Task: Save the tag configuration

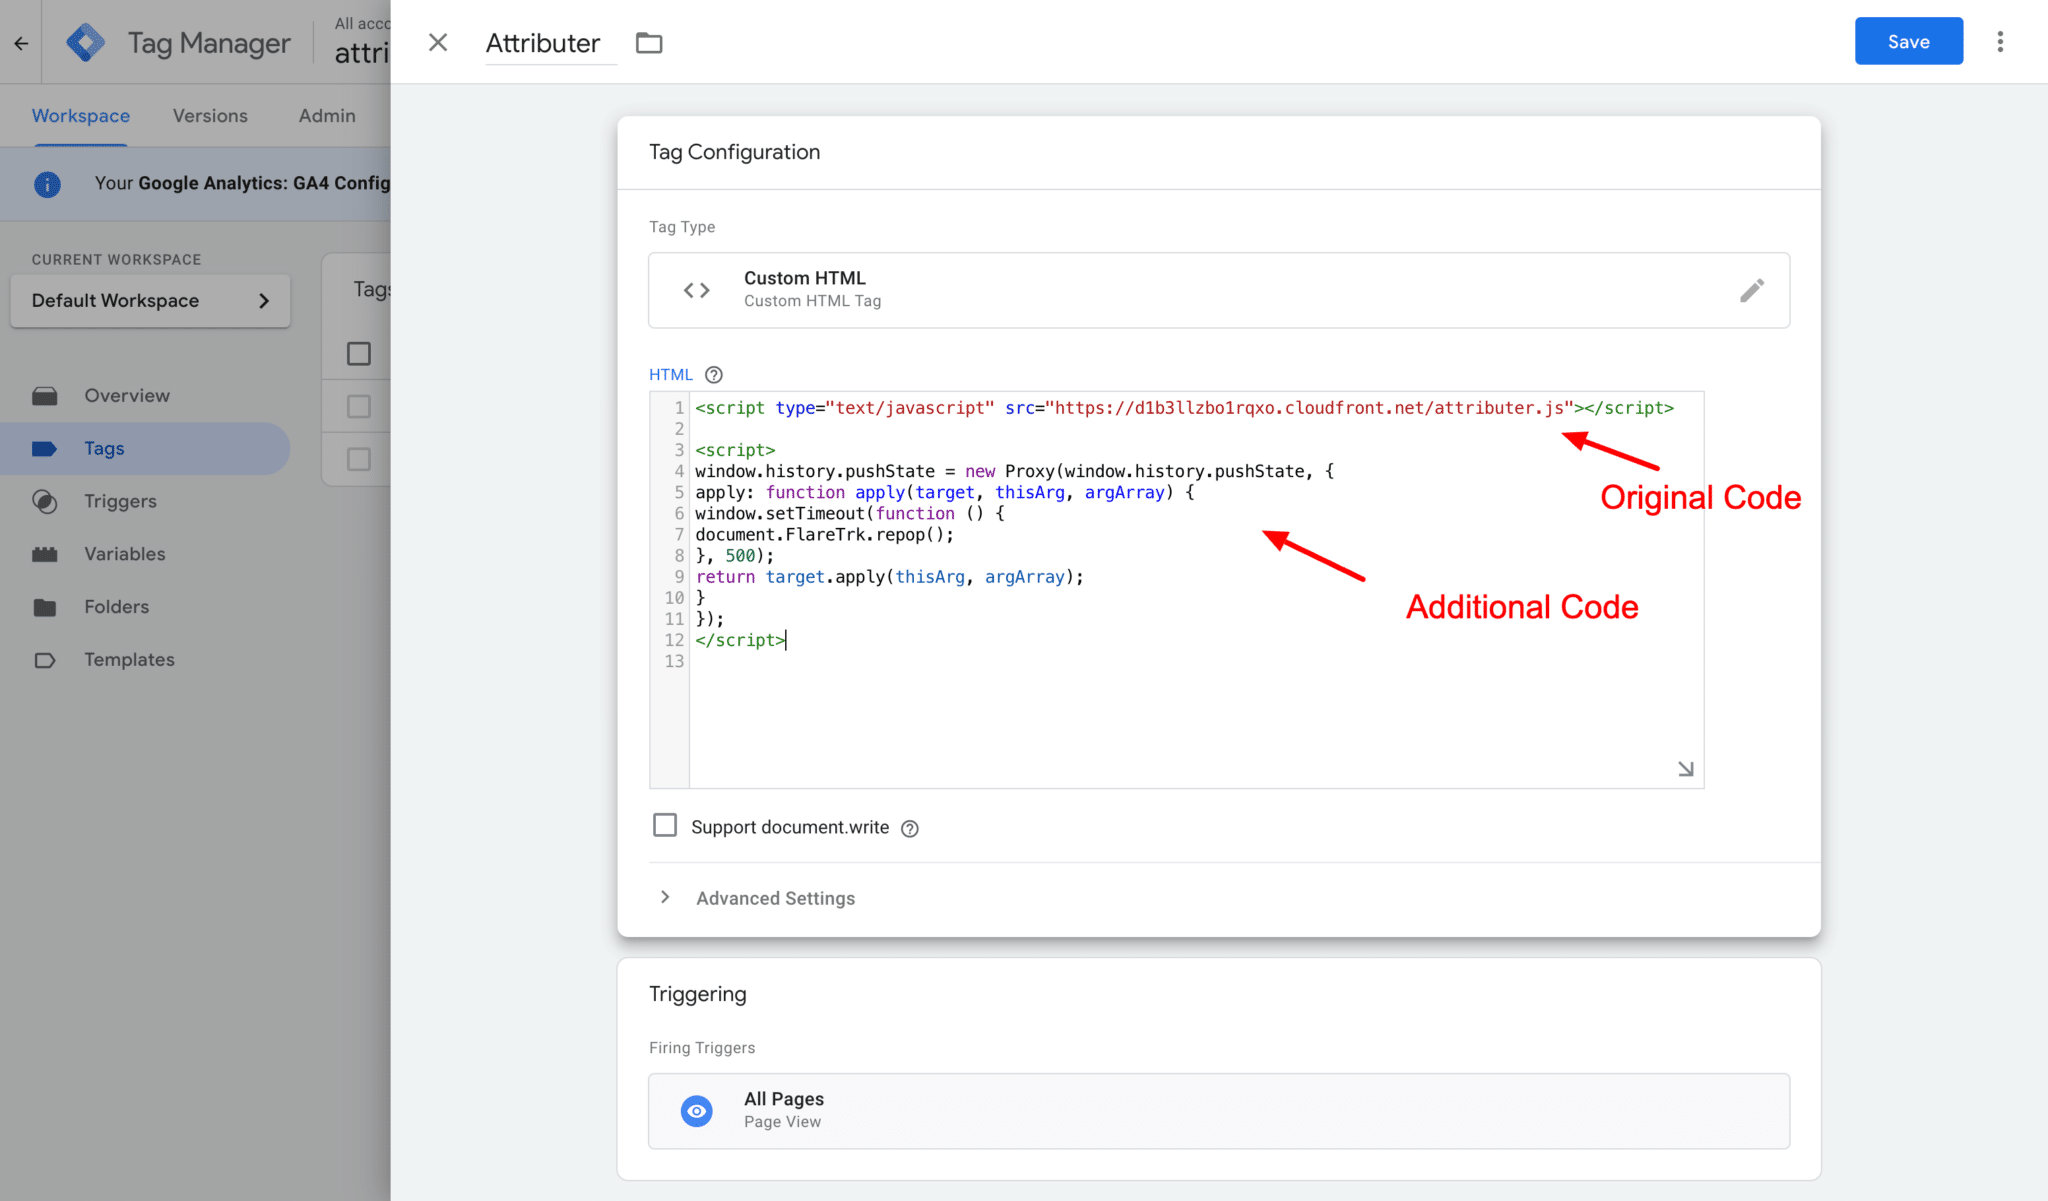Action: (1908, 41)
